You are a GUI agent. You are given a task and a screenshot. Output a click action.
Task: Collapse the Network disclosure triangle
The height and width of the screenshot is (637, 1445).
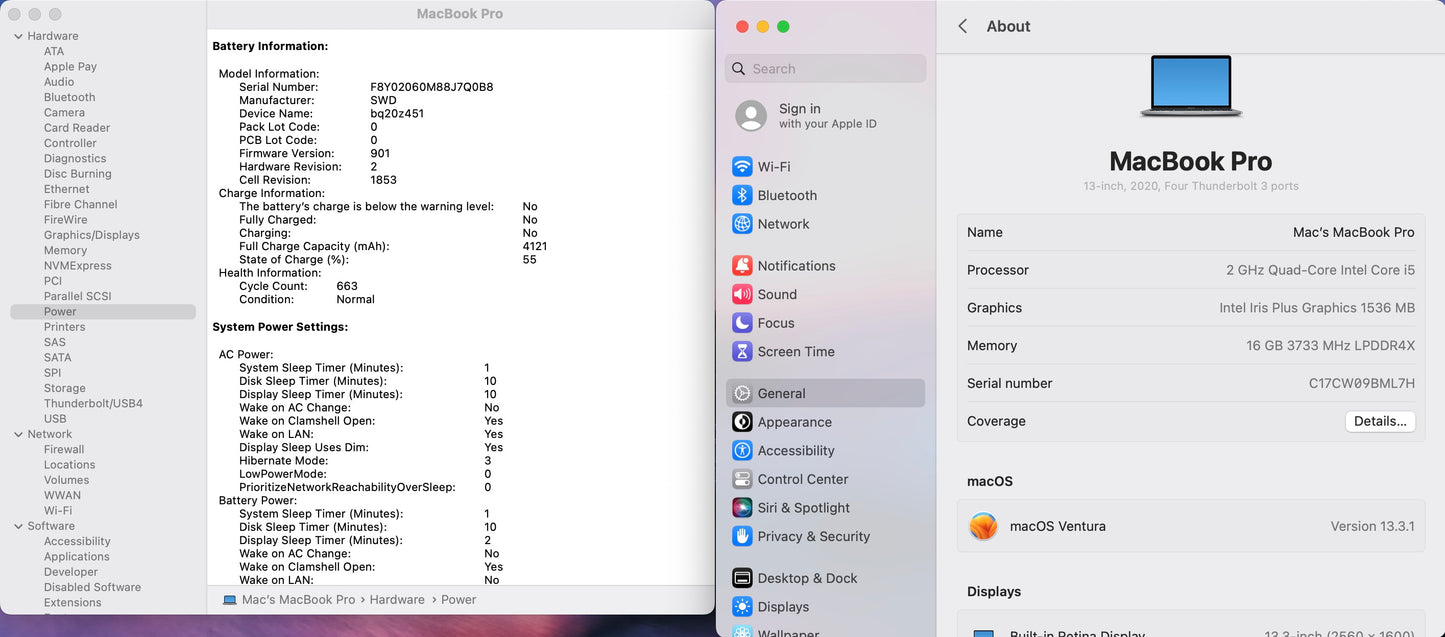(18, 435)
